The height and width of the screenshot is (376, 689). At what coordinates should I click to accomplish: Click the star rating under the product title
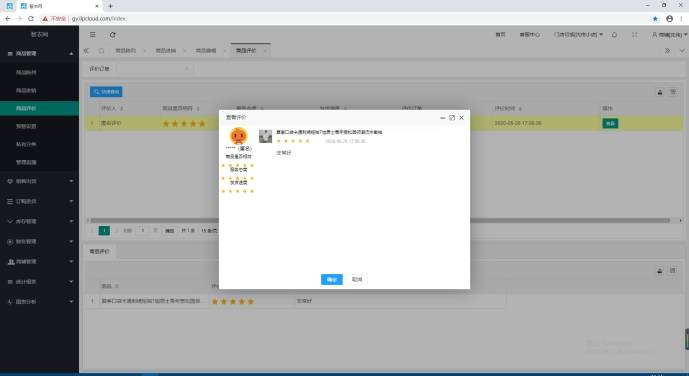point(293,141)
